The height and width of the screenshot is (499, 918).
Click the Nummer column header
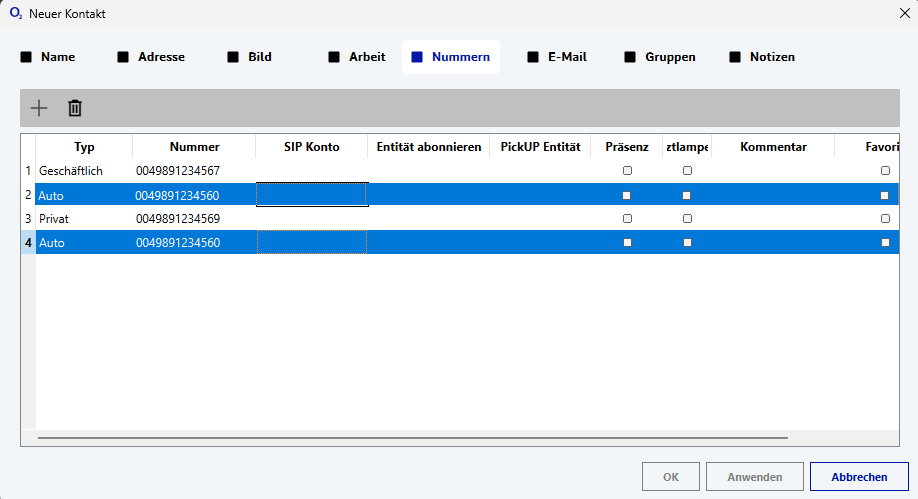pyautogui.click(x=194, y=147)
